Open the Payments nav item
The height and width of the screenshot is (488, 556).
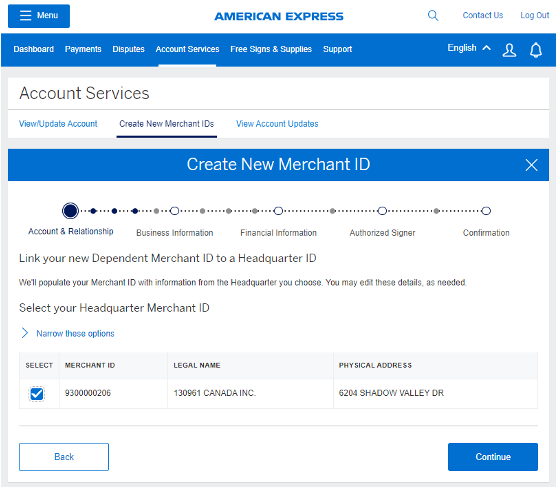[83, 49]
